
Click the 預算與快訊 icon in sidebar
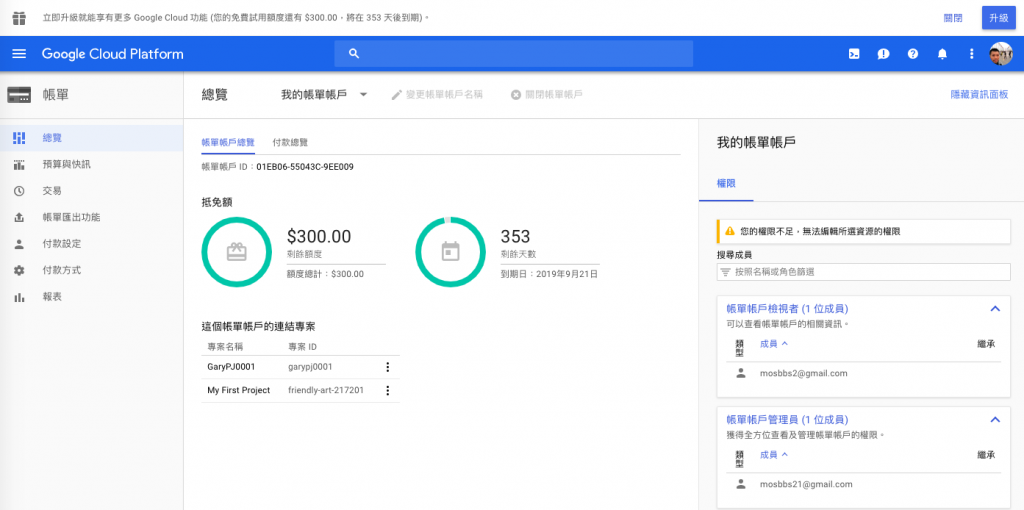click(19, 165)
